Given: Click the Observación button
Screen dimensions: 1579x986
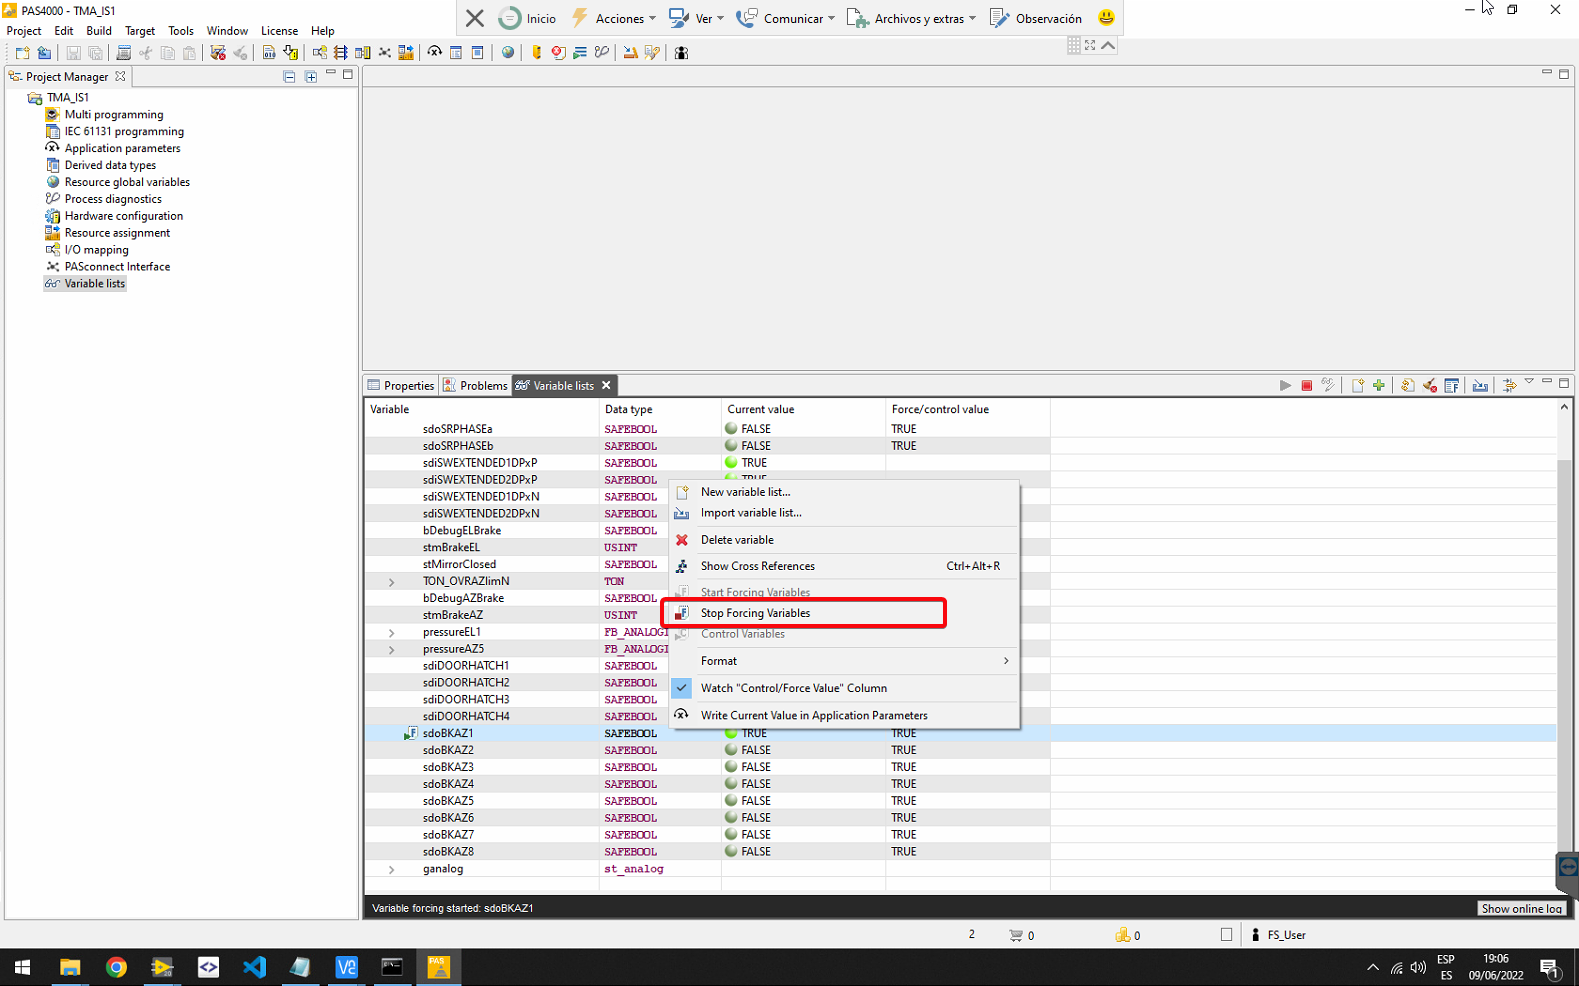Looking at the screenshot, I should pyautogui.click(x=1036, y=18).
